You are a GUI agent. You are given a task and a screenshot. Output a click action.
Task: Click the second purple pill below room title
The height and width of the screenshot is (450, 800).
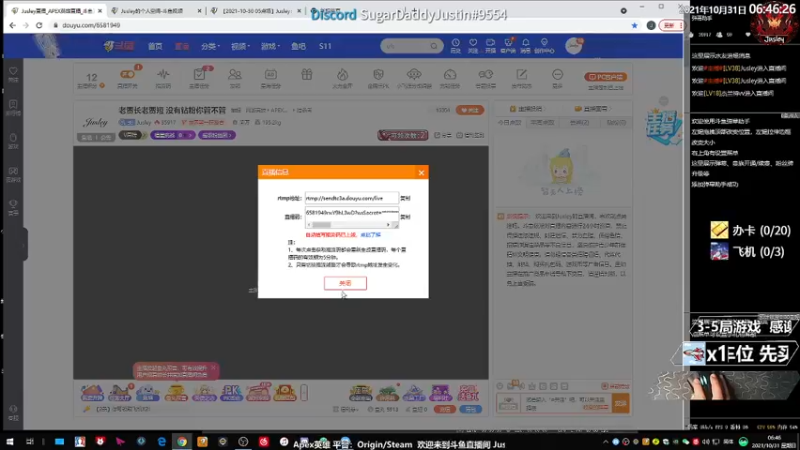tap(217, 135)
